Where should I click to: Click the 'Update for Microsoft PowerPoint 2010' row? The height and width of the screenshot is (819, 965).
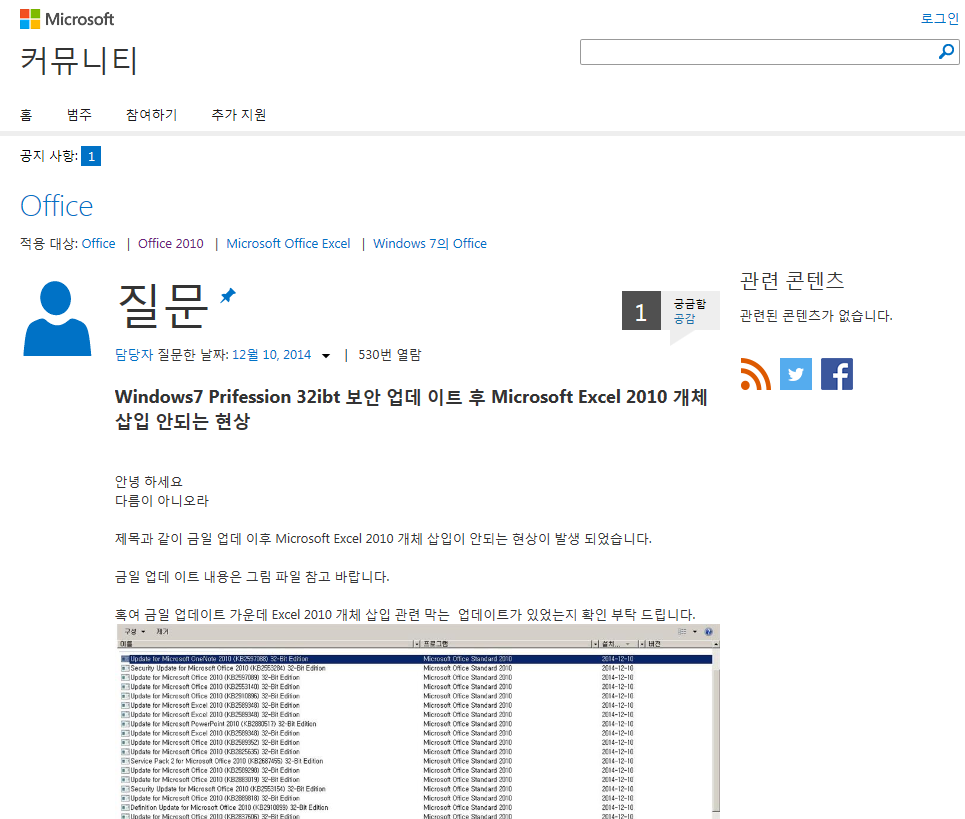416,724
